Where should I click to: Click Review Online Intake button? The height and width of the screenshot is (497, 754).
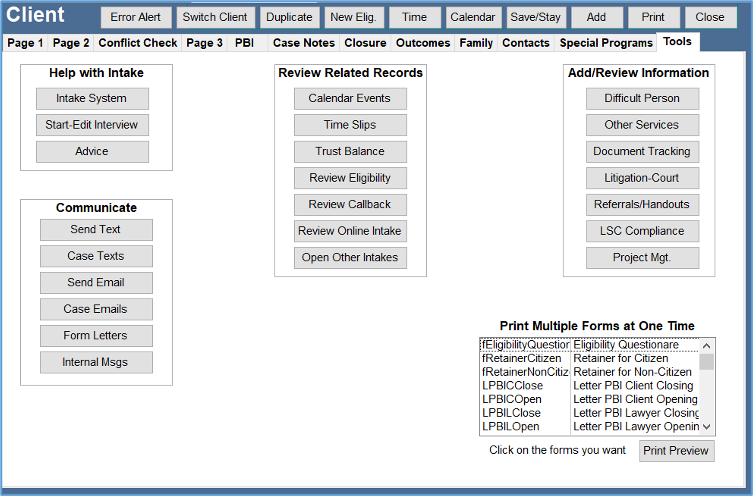[x=350, y=231]
